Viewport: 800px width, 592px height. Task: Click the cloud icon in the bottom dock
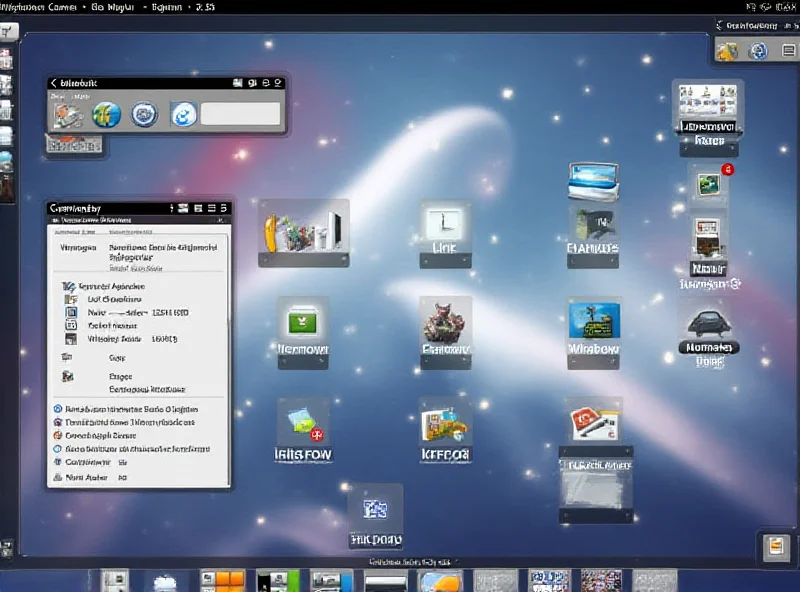[x=164, y=583]
